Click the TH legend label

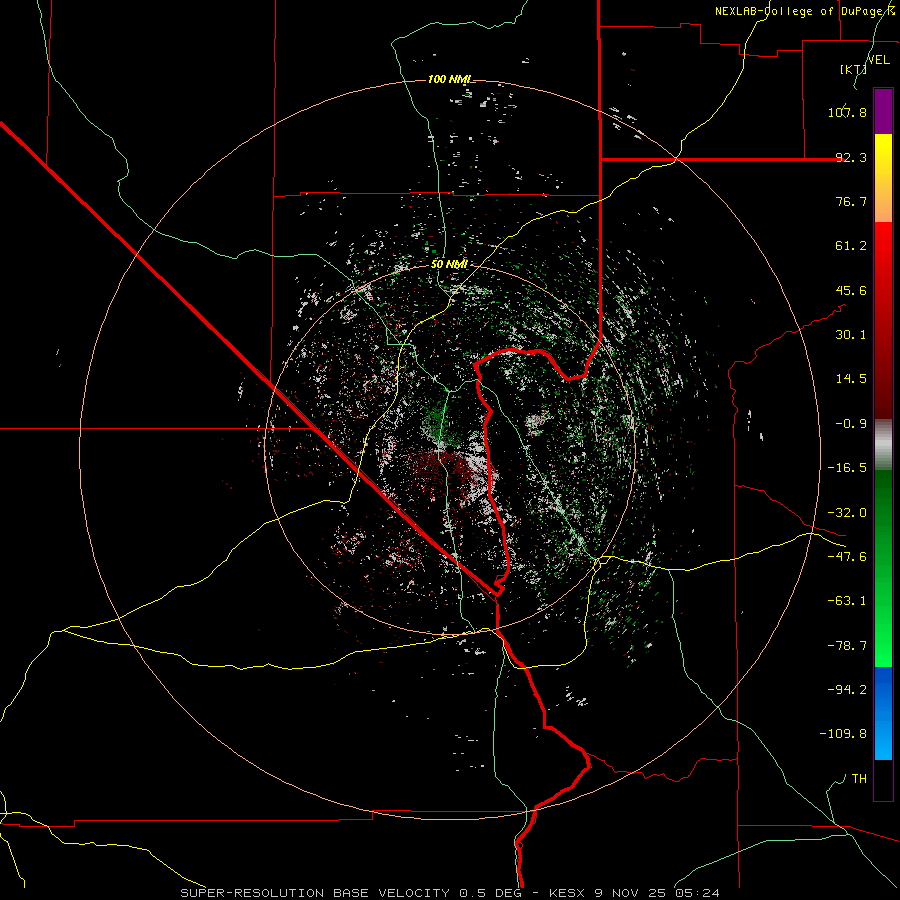coord(859,779)
